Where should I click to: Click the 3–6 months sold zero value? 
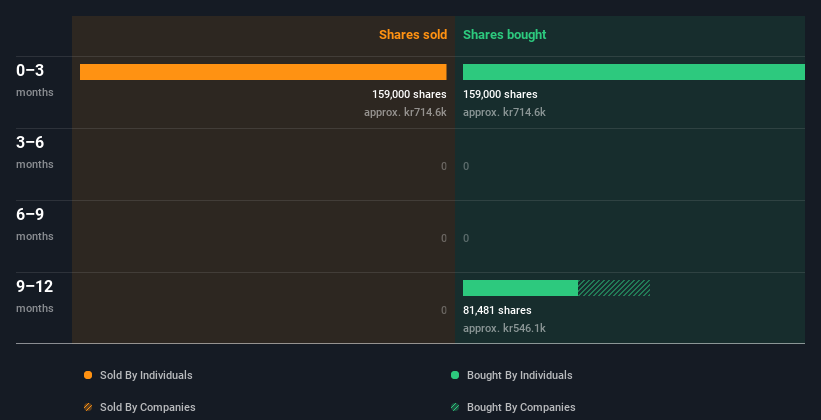coord(444,166)
